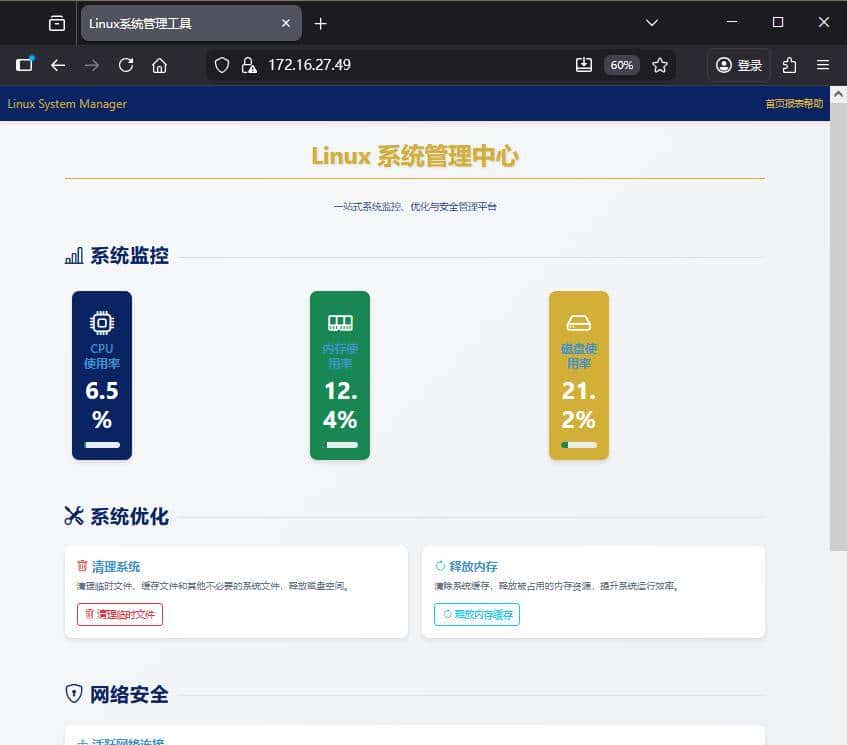Image resolution: width=847 pixels, height=745 pixels.
Task: Open the list-all-tabs chevron
Action: pyautogui.click(x=652, y=22)
